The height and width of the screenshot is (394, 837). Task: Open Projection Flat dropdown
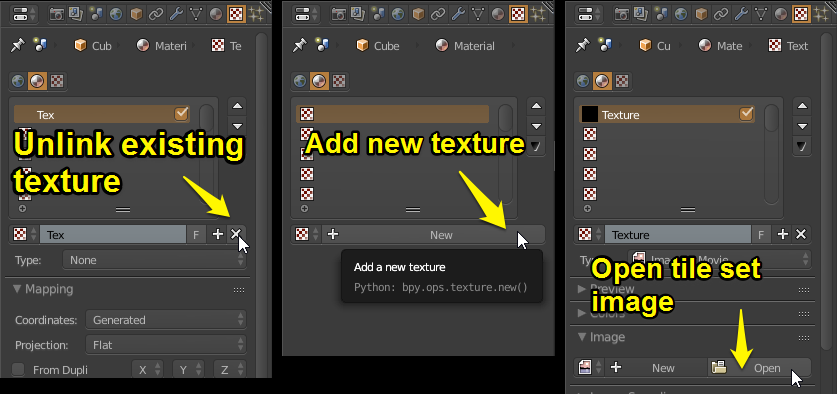166,345
